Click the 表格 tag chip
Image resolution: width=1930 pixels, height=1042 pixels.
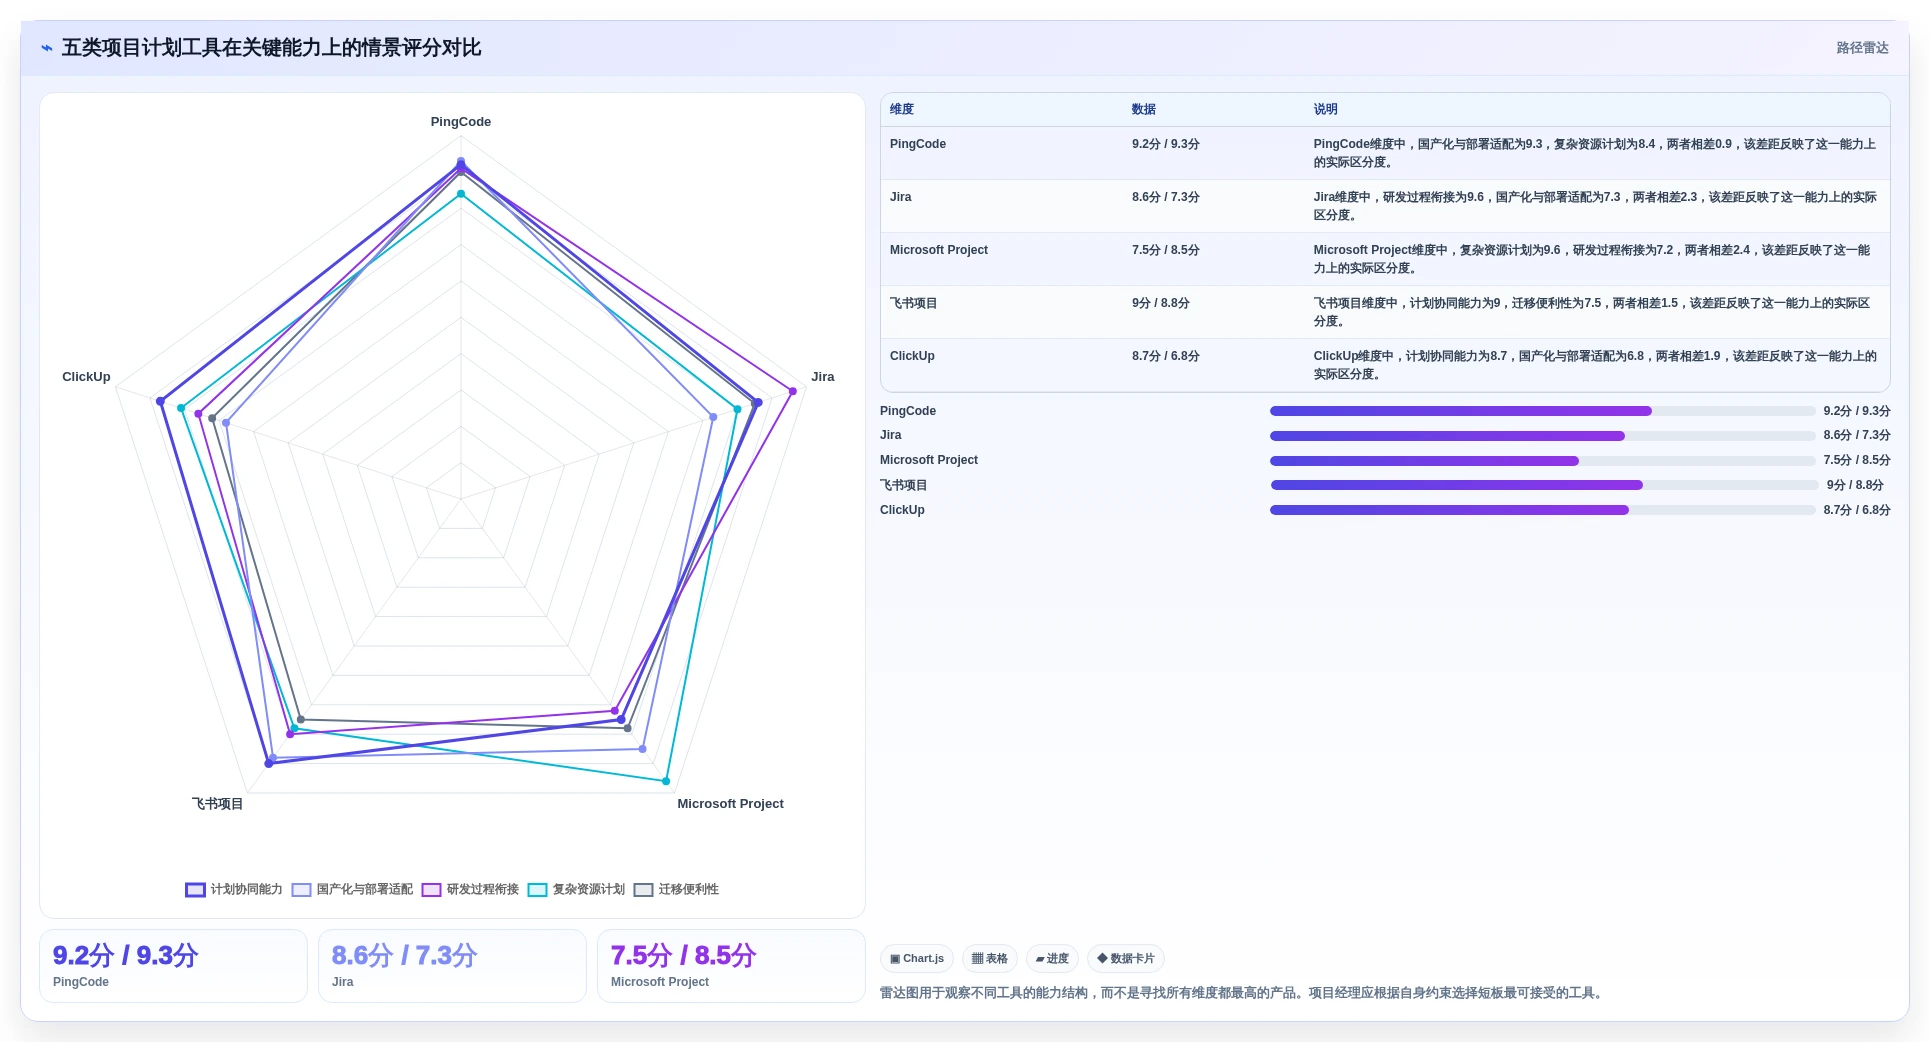990,958
